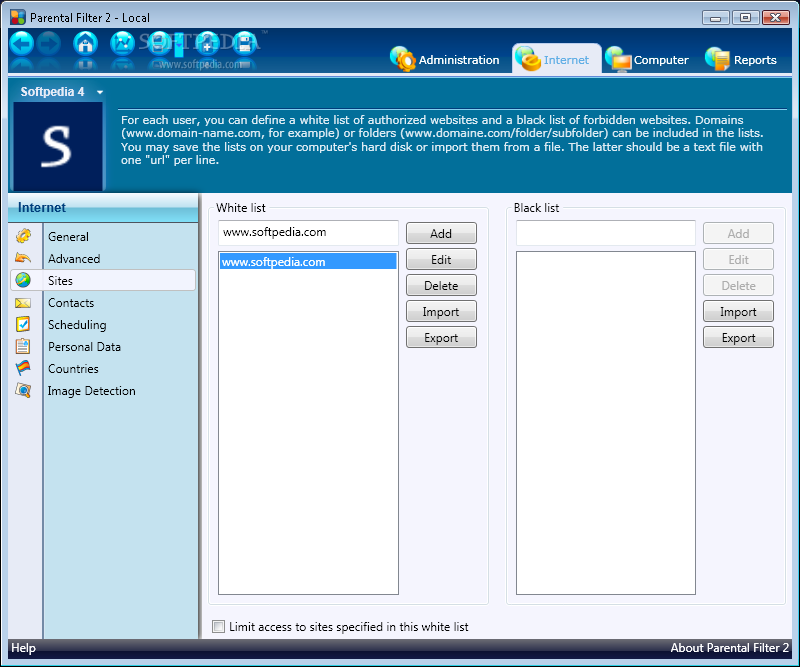Viewport: 800px width, 667px height.
Task: Click Edit in the White list
Action: (441, 259)
